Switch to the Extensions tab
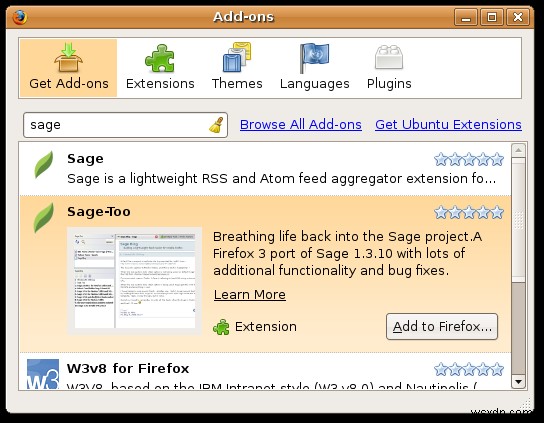The width and height of the screenshot is (544, 423). pos(160,68)
